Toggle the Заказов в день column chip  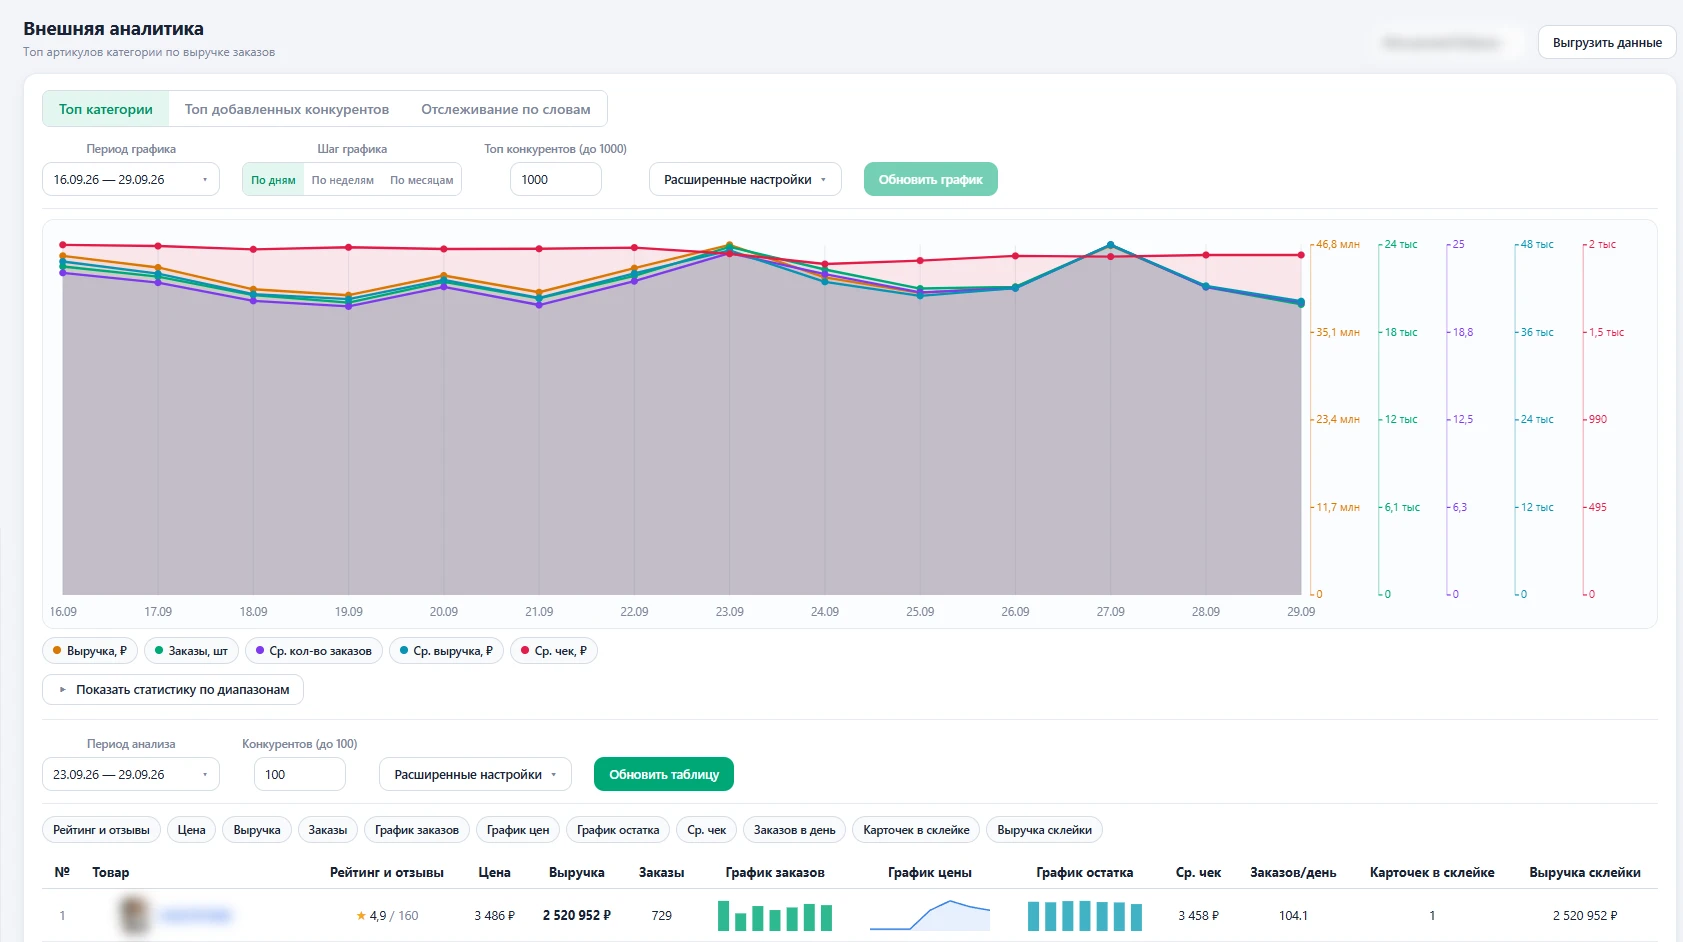pyautogui.click(x=795, y=830)
